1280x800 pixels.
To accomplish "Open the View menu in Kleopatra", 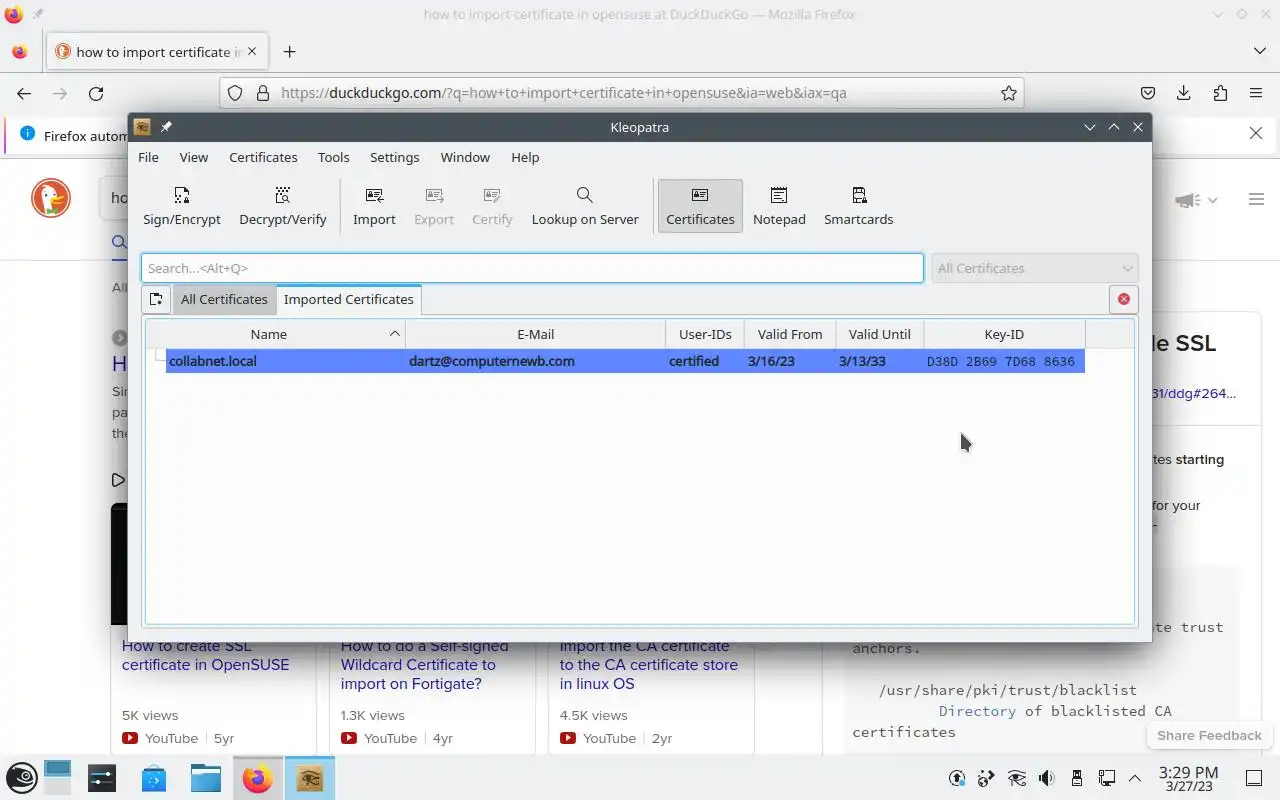I will (x=194, y=157).
